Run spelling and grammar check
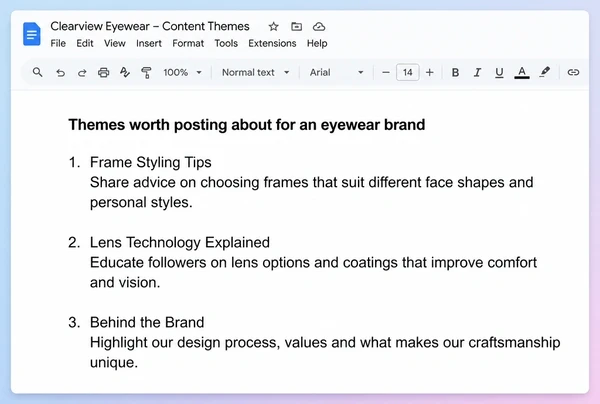Viewport: 600px width, 404px height. click(x=125, y=72)
